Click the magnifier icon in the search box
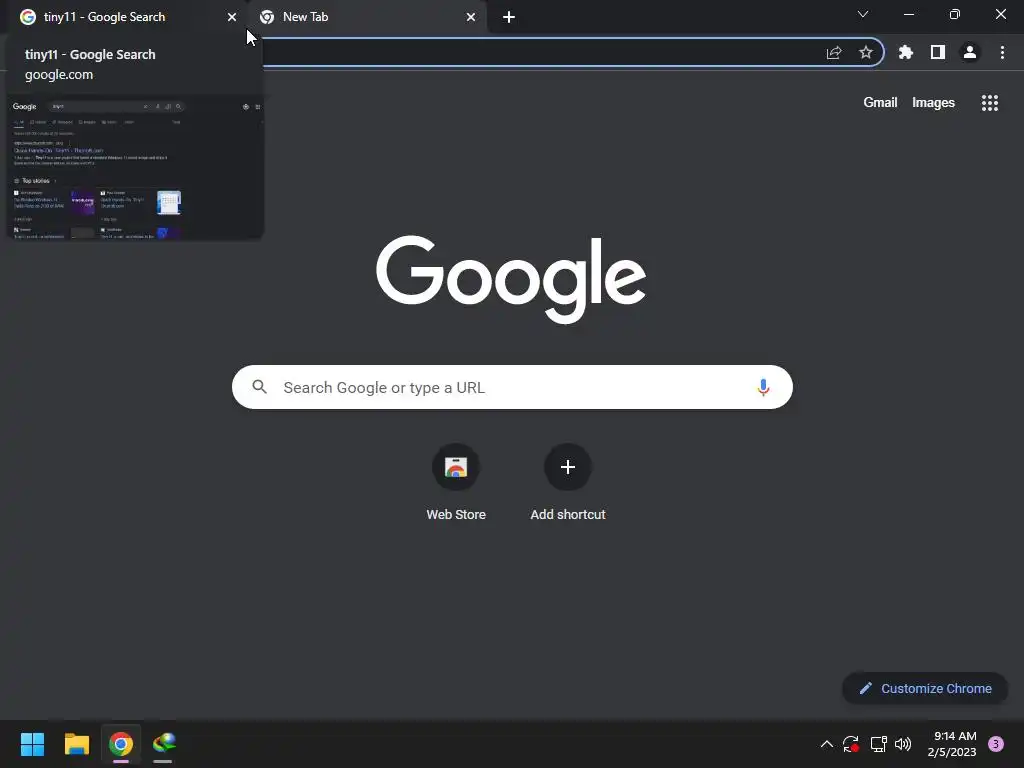 pos(260,387)
